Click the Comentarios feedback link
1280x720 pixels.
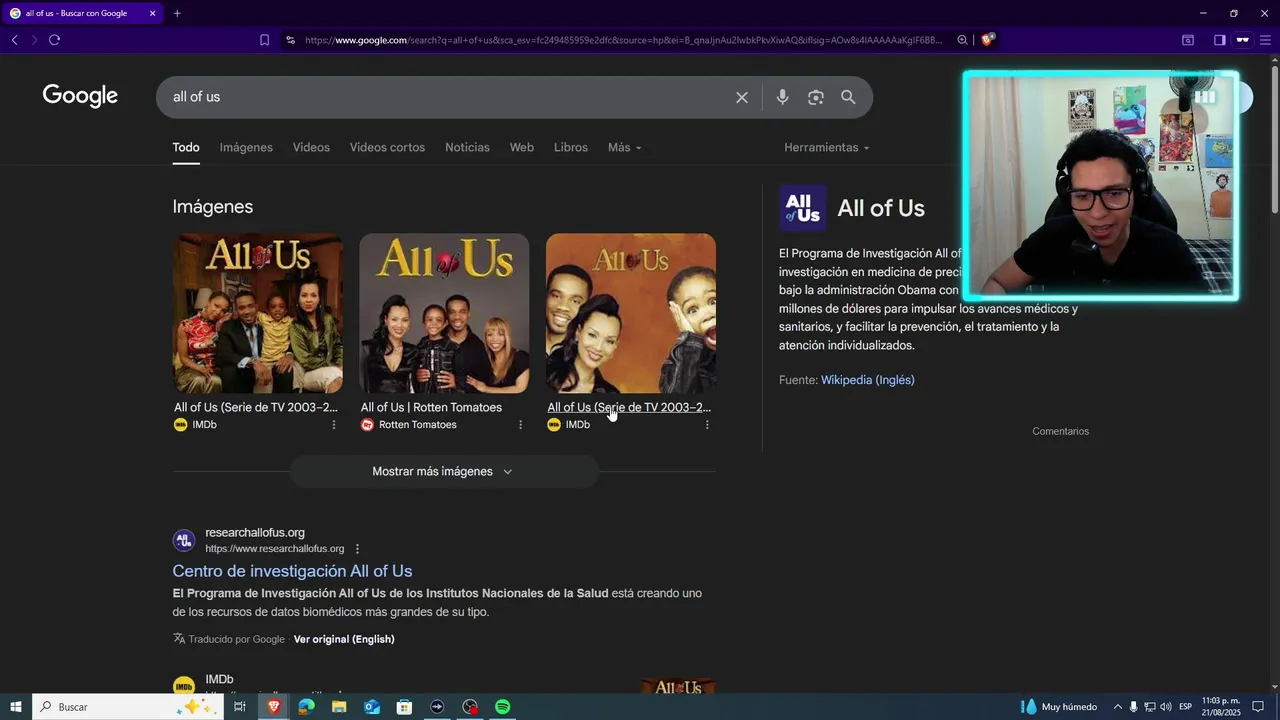pyautogui.click(x=1061, y=431)
